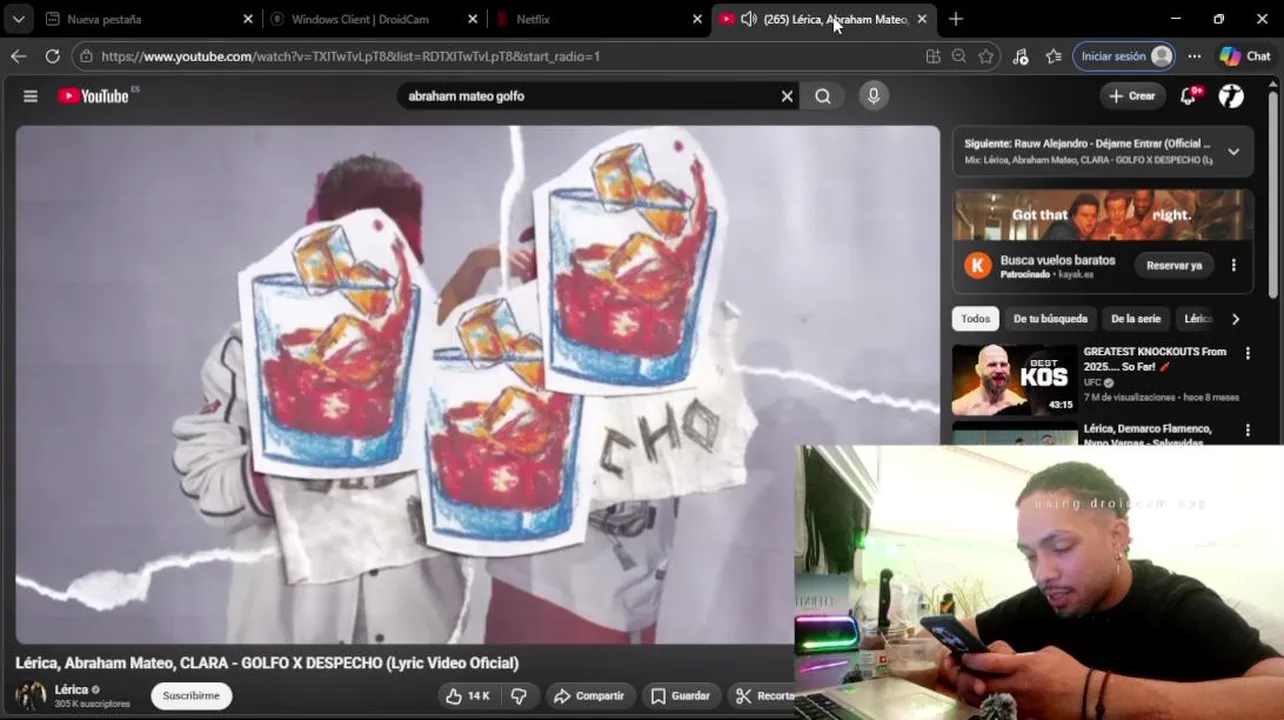Open the media control music icon
Screen dimensions: 1284x720
(1020, 56)
